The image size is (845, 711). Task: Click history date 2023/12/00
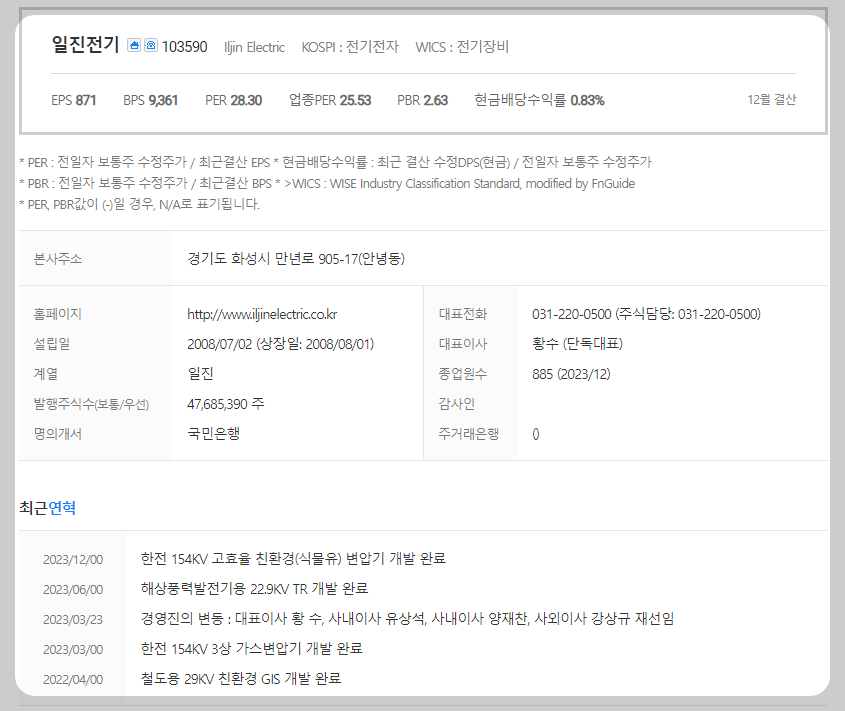(x=73, y=560)
